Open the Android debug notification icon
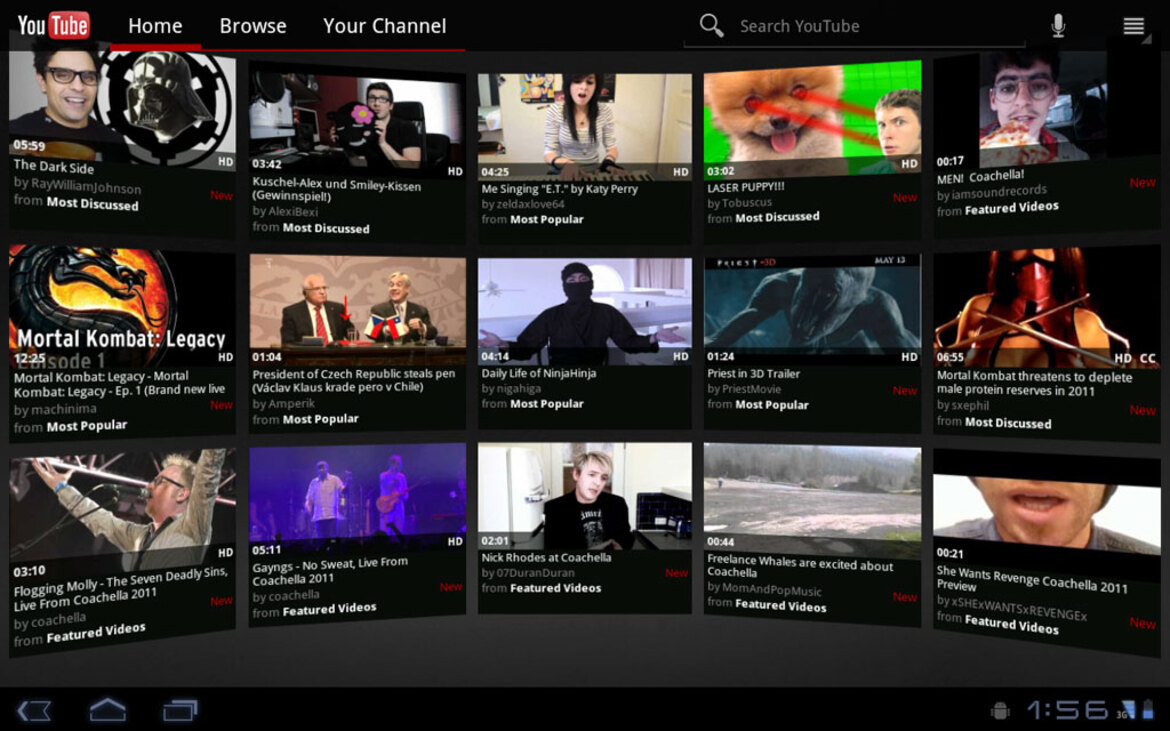This screenshot has height=731, width=1170. point(1000,710)
